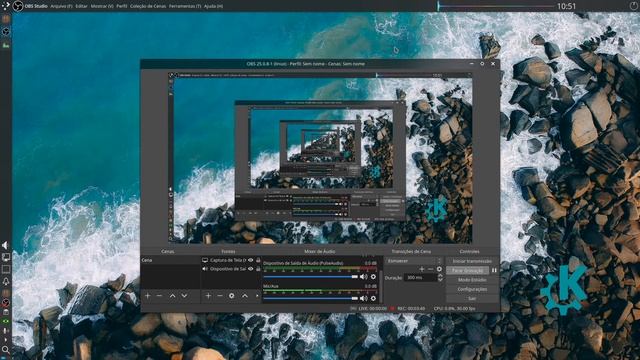Open the KDE application launcher icon top-left
Viewport: 640px width, 360px height.
click(5, 6)
